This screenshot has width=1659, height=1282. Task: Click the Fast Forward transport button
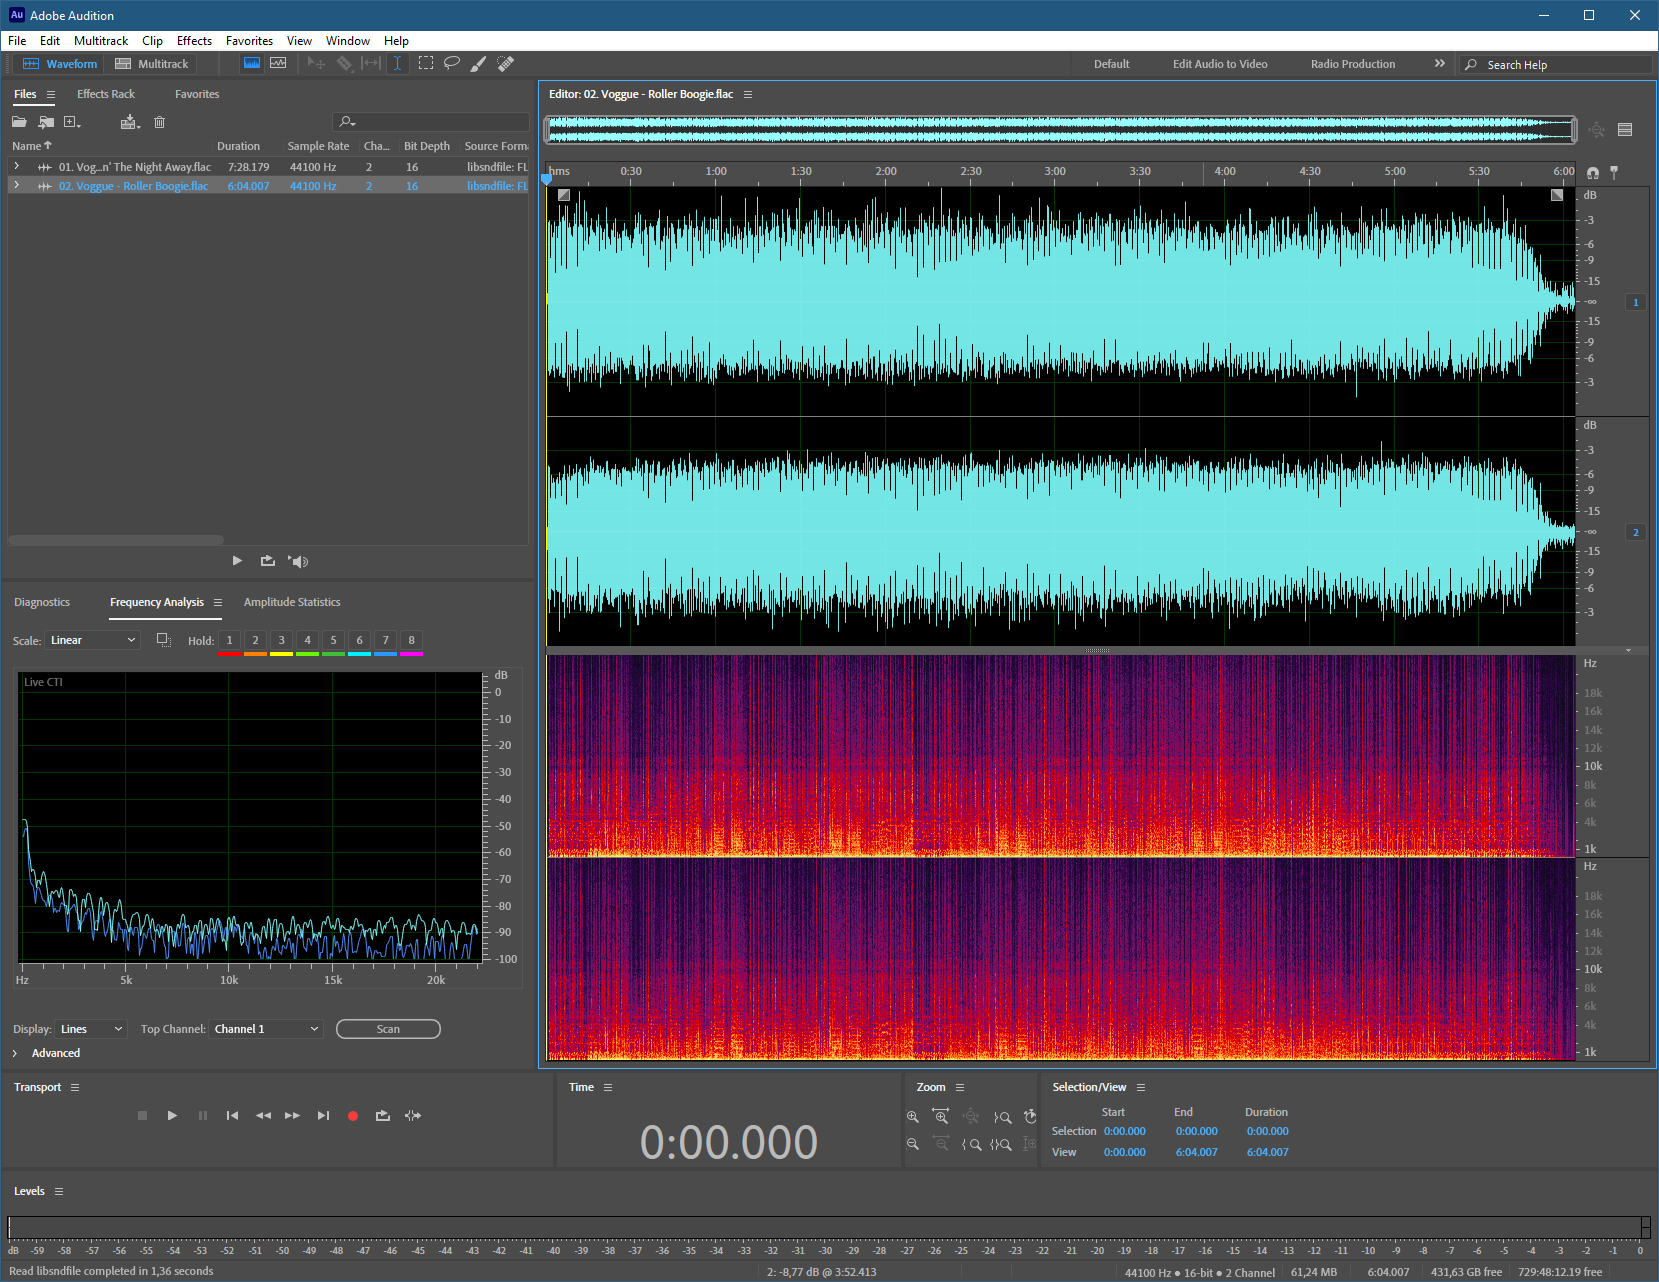click(x=292, y=1115)
